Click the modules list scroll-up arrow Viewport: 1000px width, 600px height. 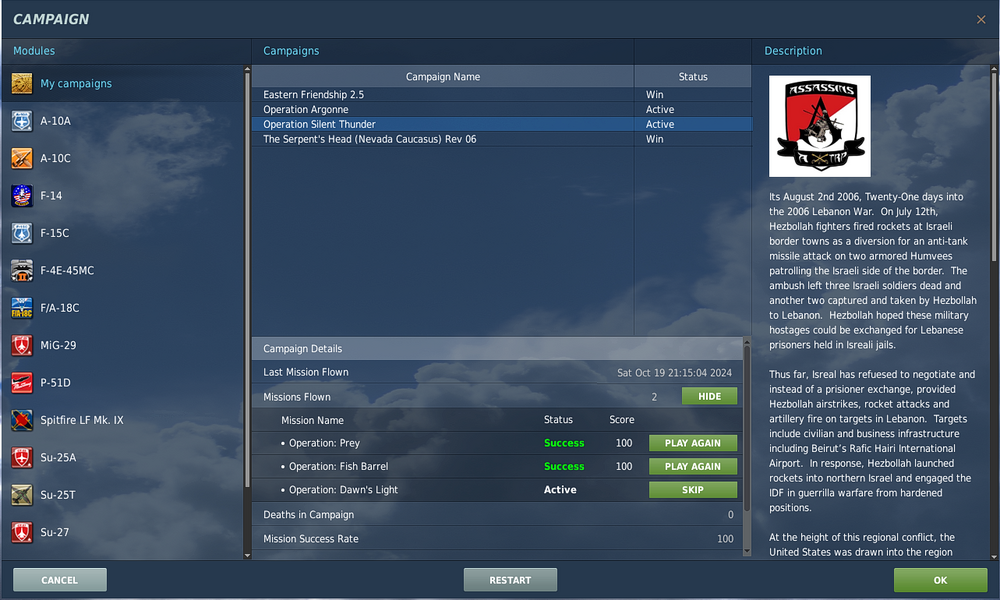247,70
